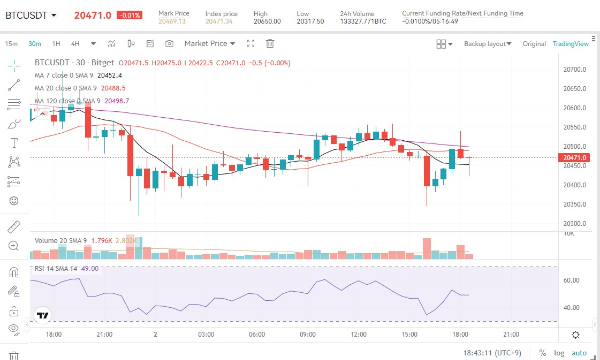This screenshot has width=600, height=360.
Task: Click the toolbar trash delete icon
Action: (270, 44)
